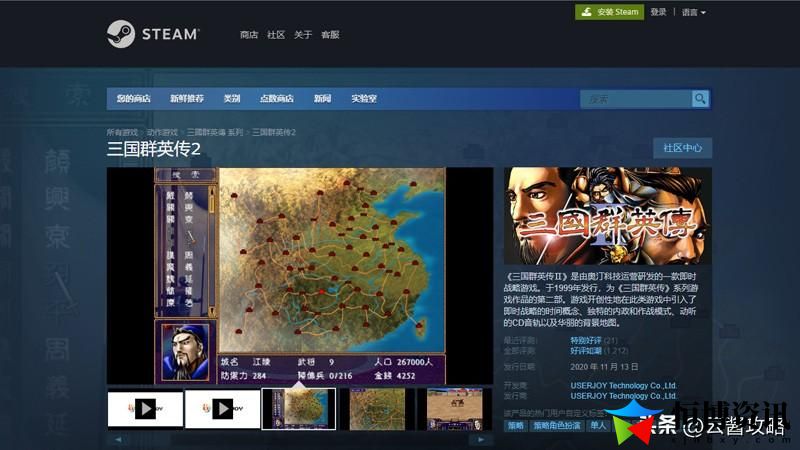
Task: Play the second video thumbnail
Action: tap(222, 409)
